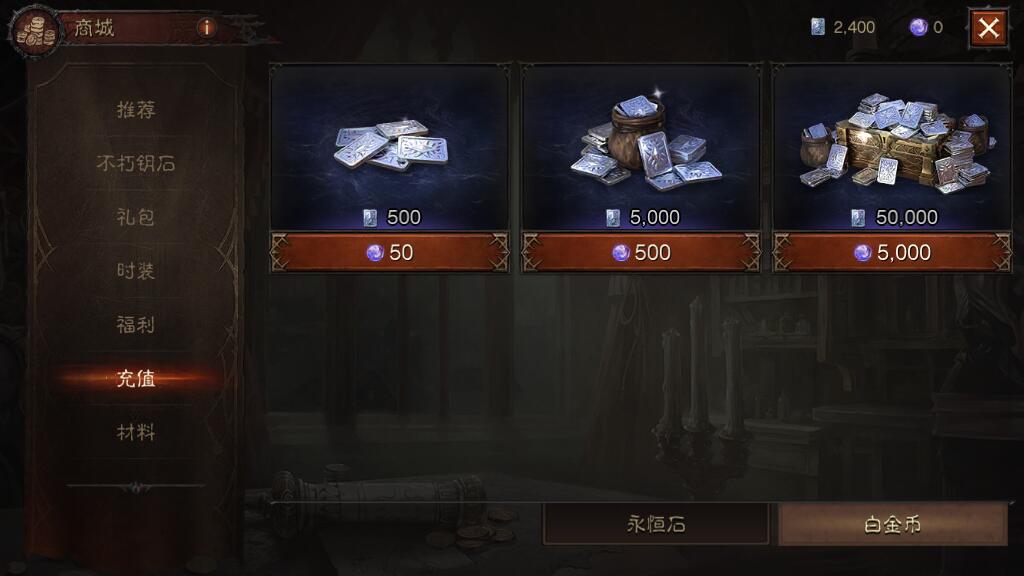Image resolution: width=1024 pixels, height=576 pixels.
Task: Click the purple eternal orb balance icon
Action: pyautogui.click(x=919, y=27)
